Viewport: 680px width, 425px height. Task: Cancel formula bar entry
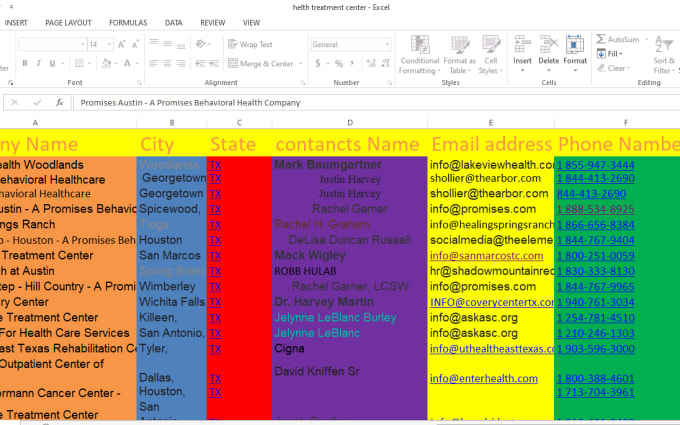coord(15,103)
